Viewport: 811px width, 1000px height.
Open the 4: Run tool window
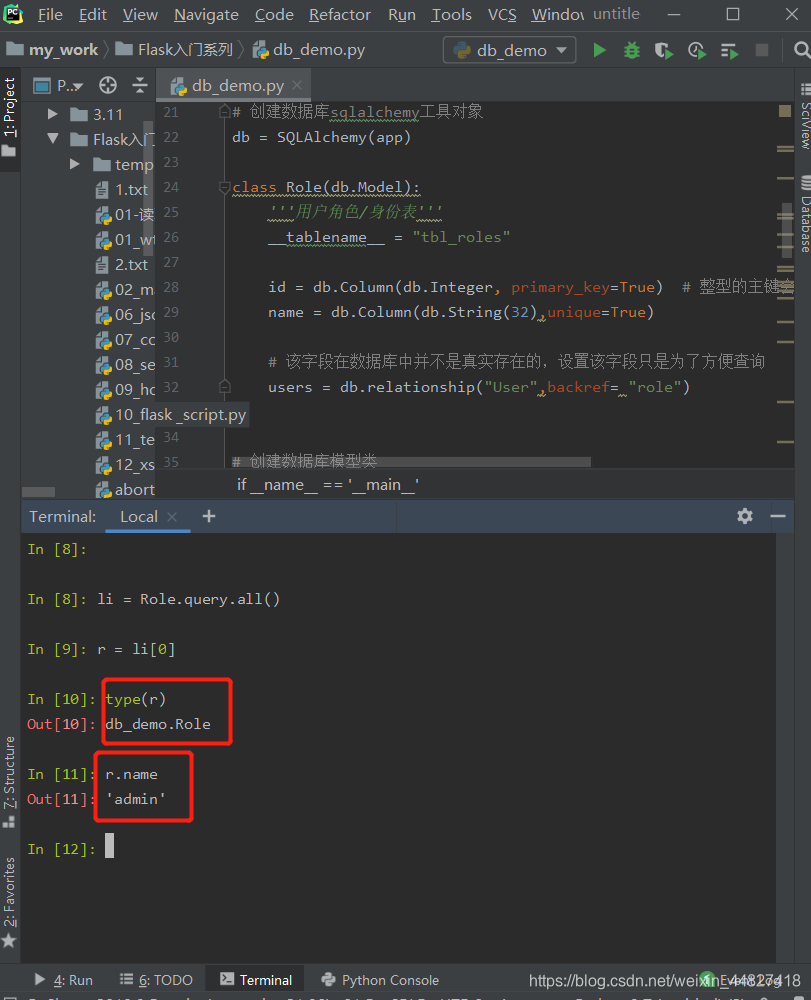point(64,980)
